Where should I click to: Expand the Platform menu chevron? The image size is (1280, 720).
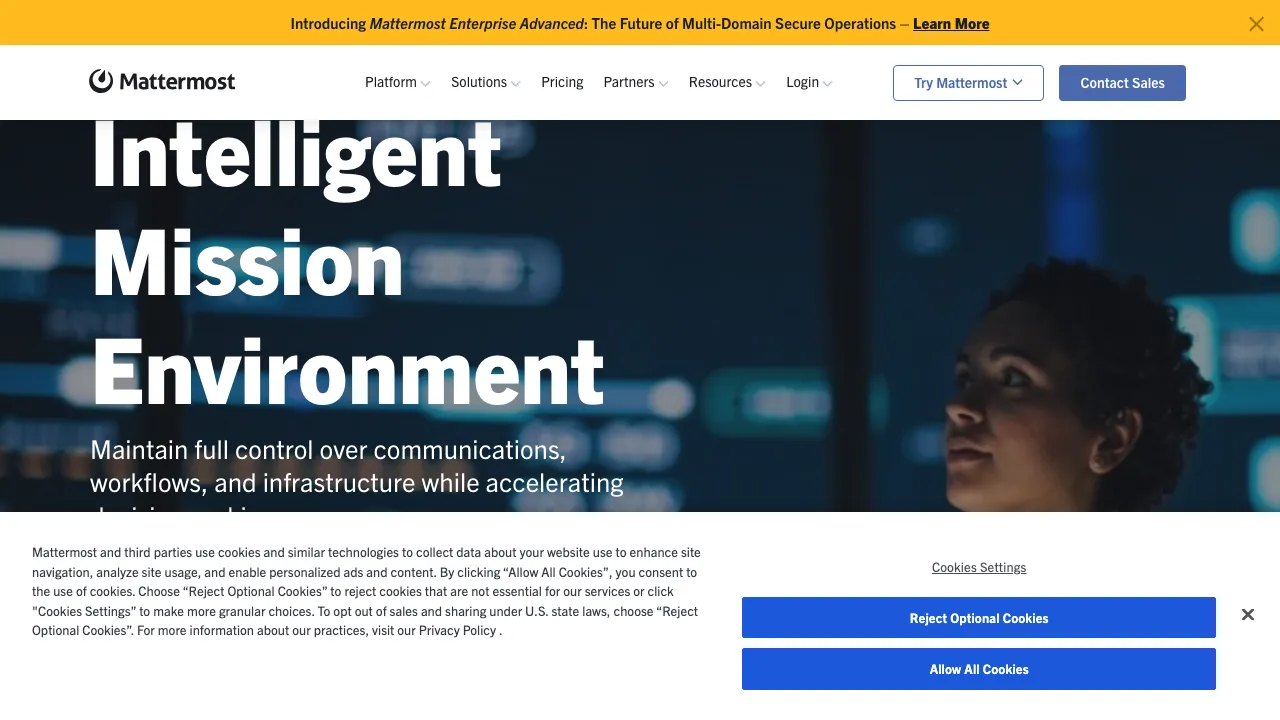coord(426,84)
